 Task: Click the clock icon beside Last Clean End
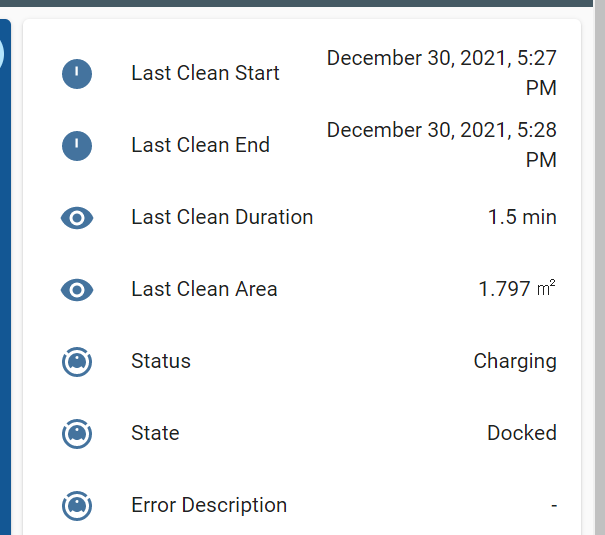click(77, 145)
